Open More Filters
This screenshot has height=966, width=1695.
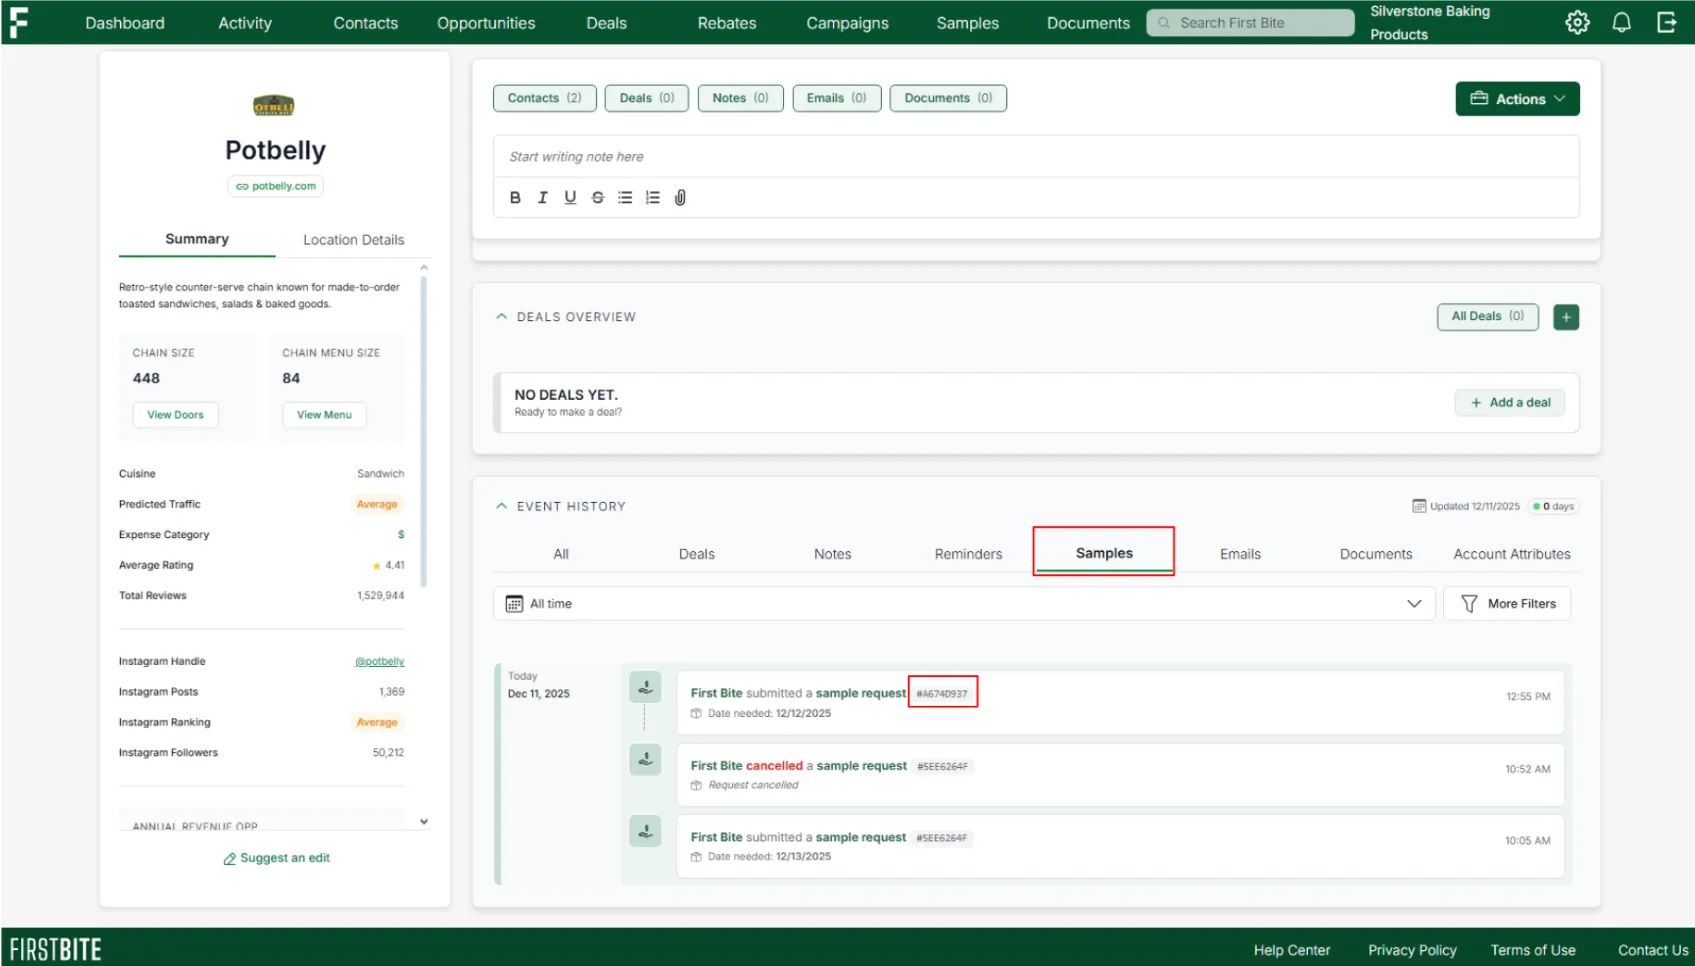pyautogui.click(x=1507, y=604)
